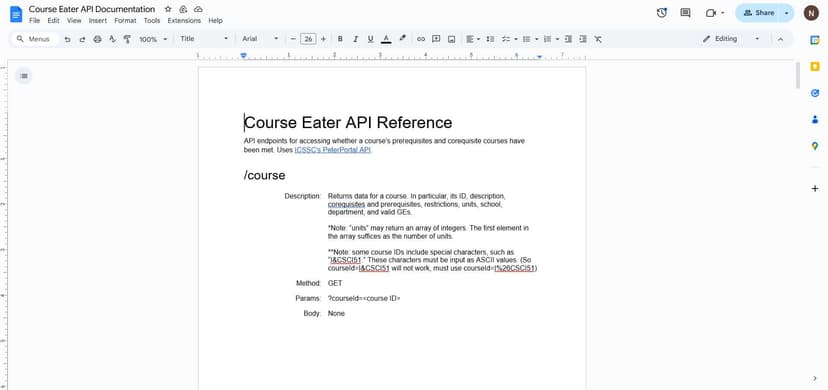
Task: Click the clear formatting icon
Action: tap(598, 39)
